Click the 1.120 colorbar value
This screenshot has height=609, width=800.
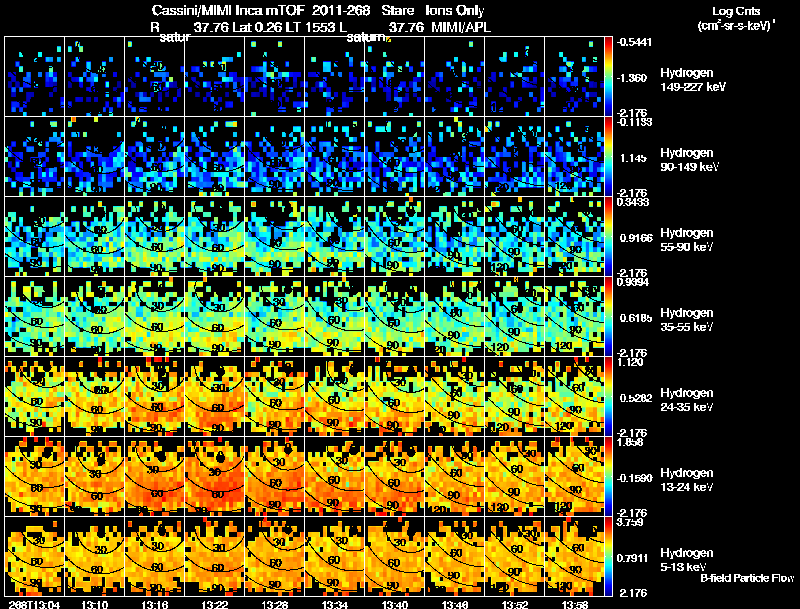pyautogui.click(x=630, y=362)
